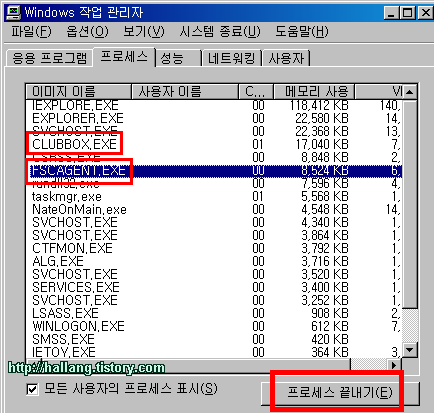Select the taskmgr.exe process row

214,196
